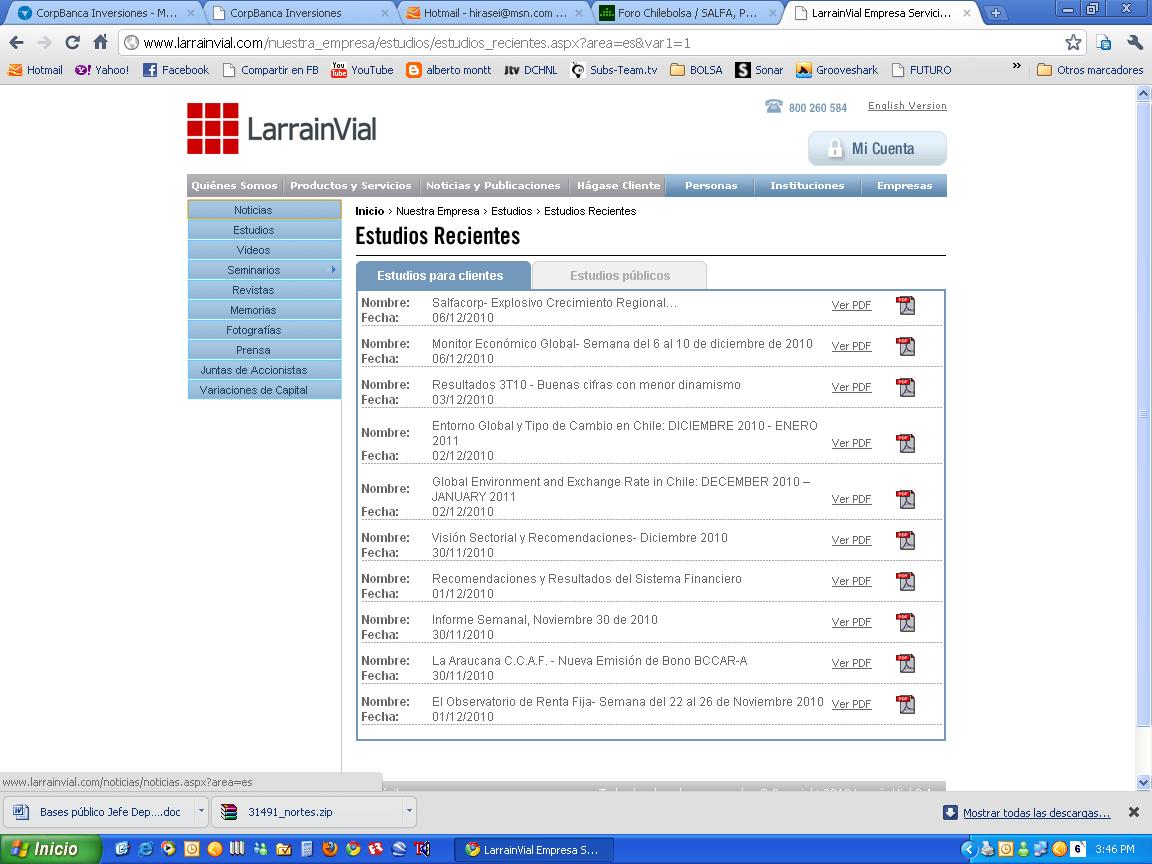
Task: Open the Chrome wrench settings menu
Action: (1134, 43)
